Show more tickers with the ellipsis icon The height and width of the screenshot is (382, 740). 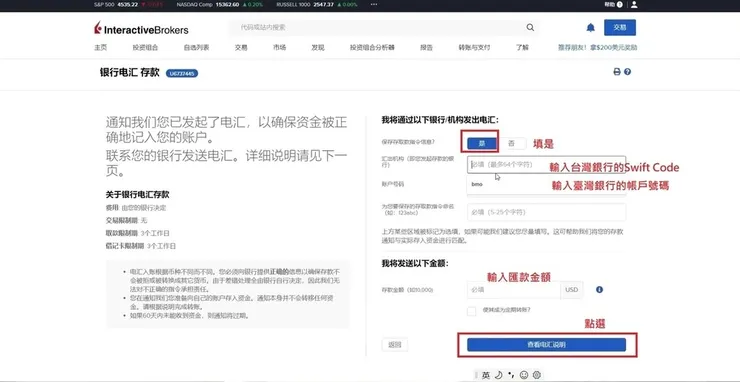tap(374, 4)
